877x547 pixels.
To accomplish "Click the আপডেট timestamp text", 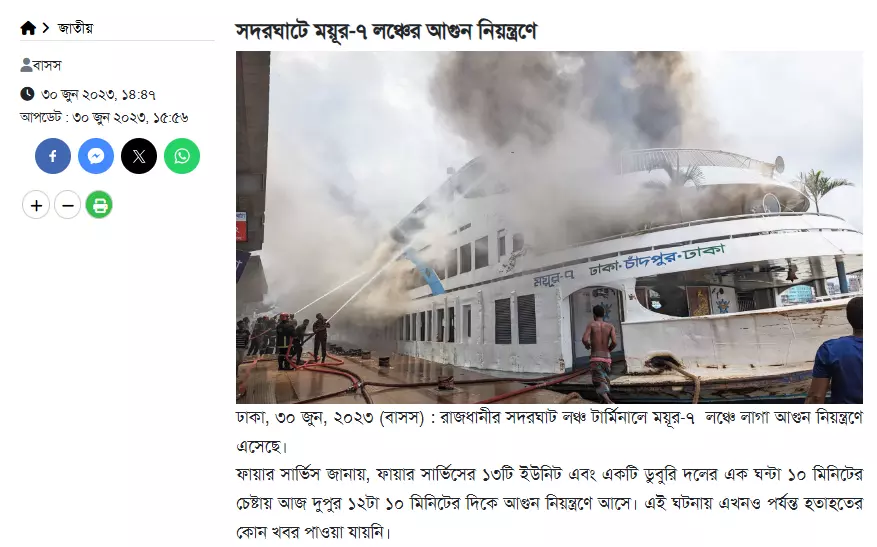I will 104,117.
